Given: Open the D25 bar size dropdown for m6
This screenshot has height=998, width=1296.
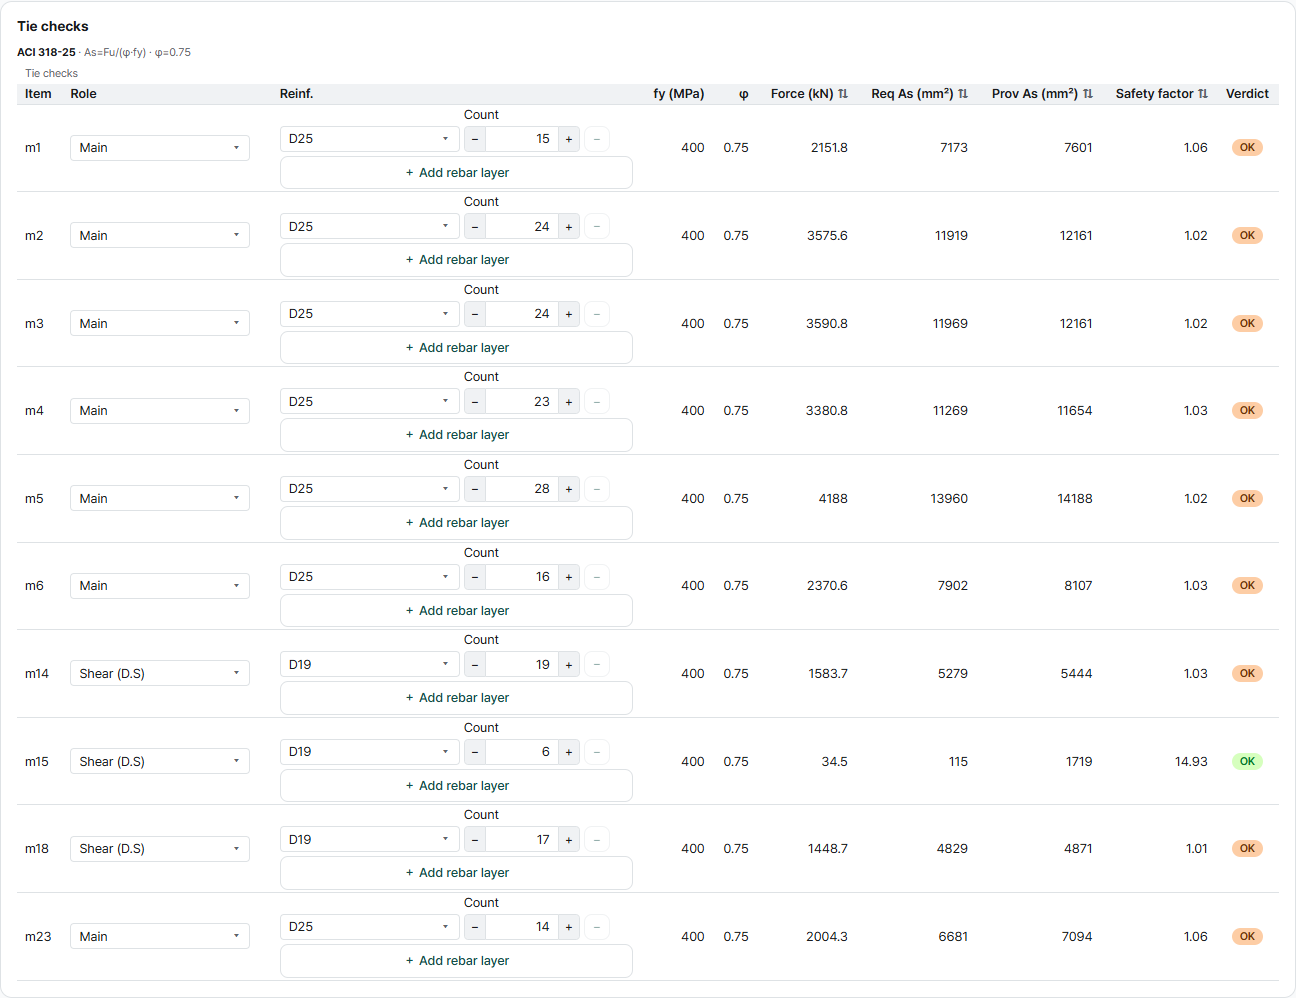Looking at the screenshot, I should click(370, 577).
